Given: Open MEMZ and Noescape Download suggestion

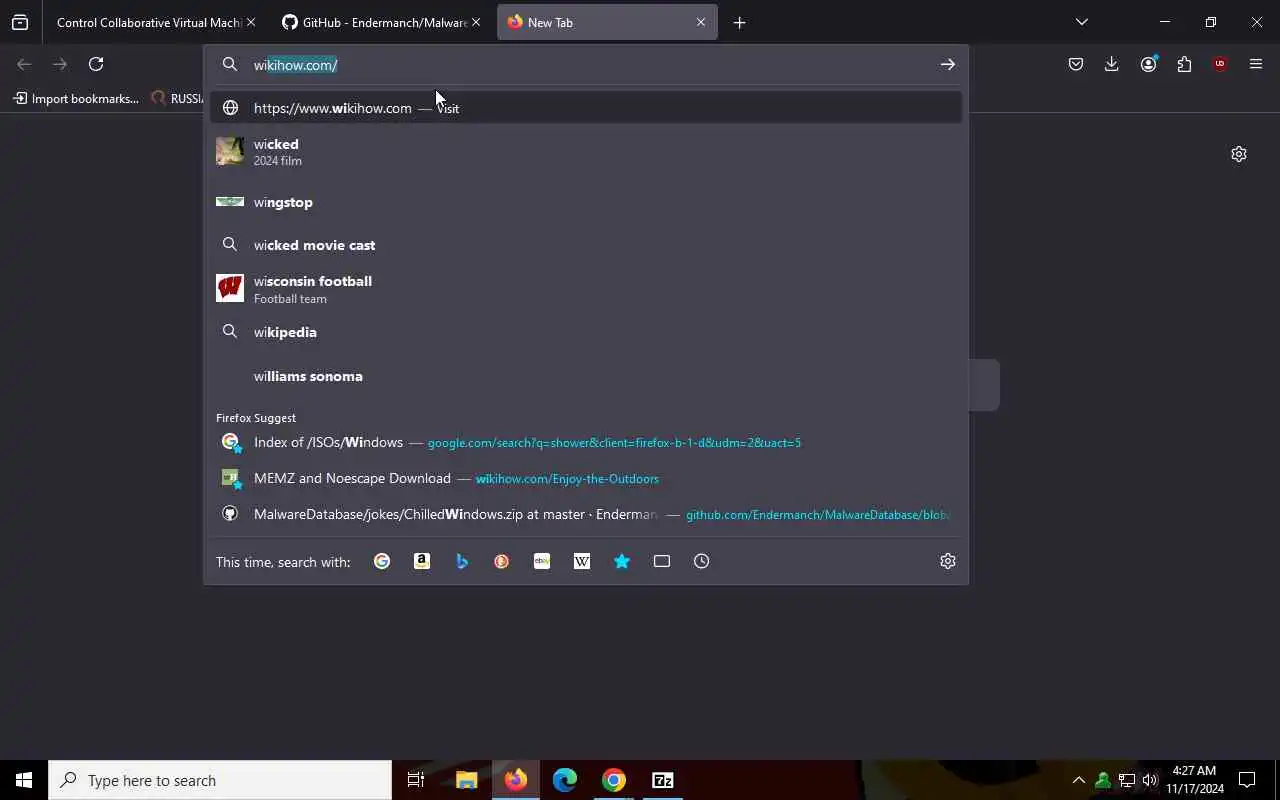Looking at the screenshot, I should pyautogui.click(x=586, y=478).
